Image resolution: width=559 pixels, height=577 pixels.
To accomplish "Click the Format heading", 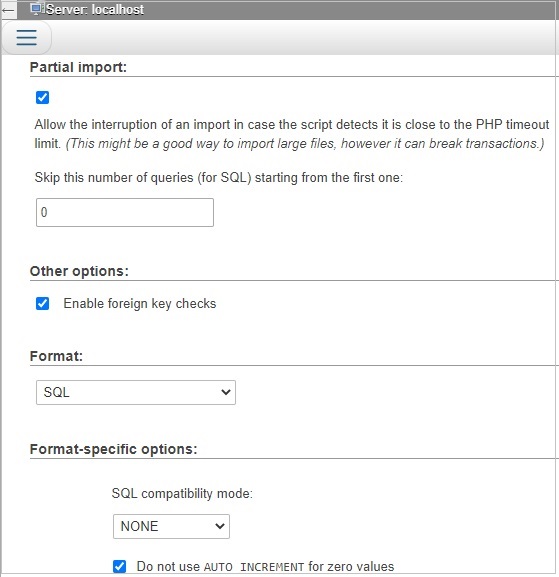I will pyautogui.click(x=56, y=356).
